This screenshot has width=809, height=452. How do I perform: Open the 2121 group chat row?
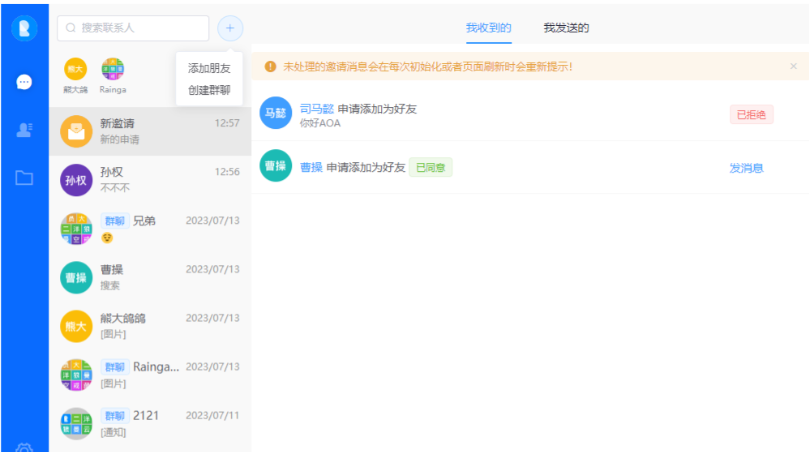150,424
